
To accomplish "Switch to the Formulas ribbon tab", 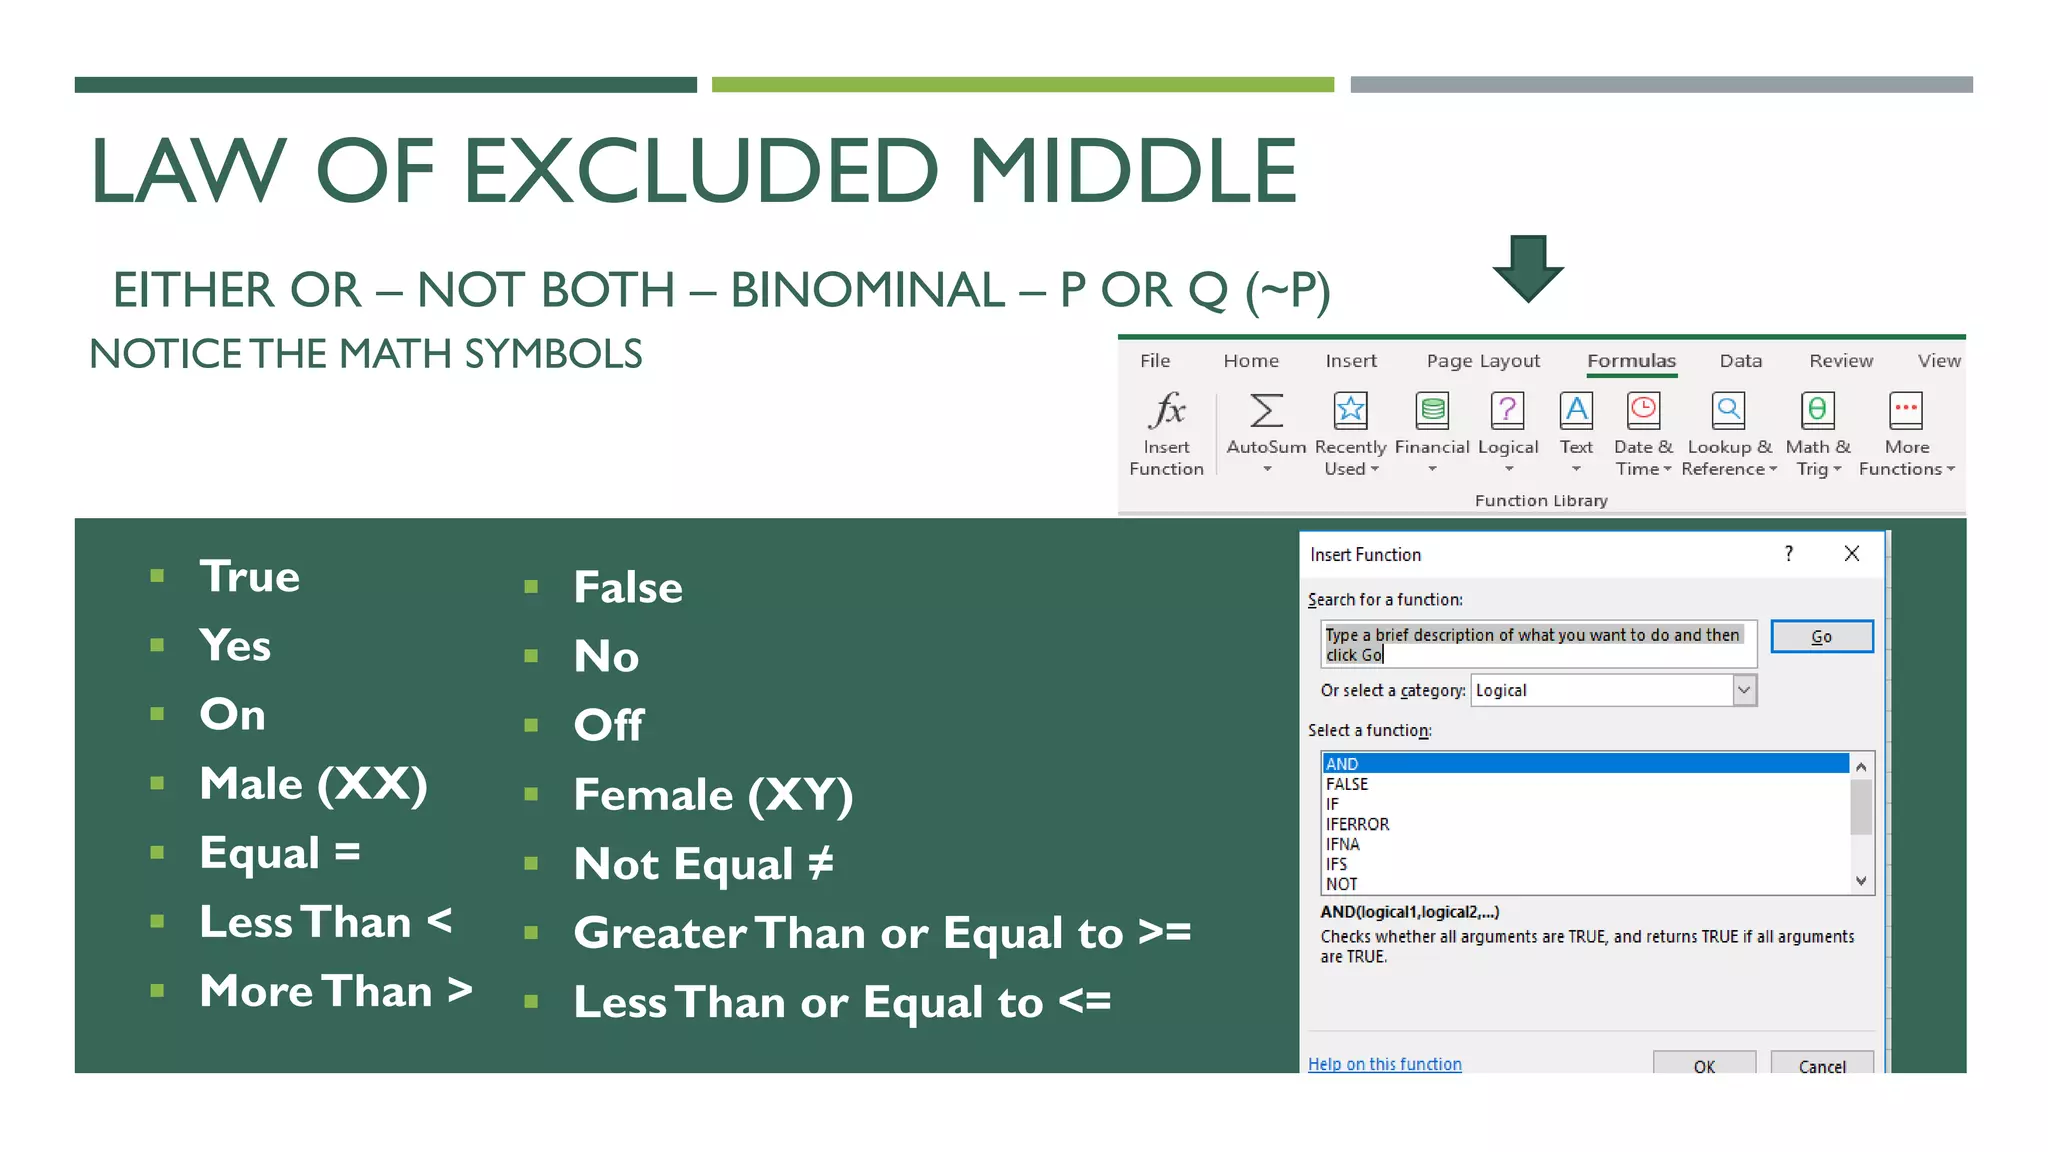I will 1631,361.
